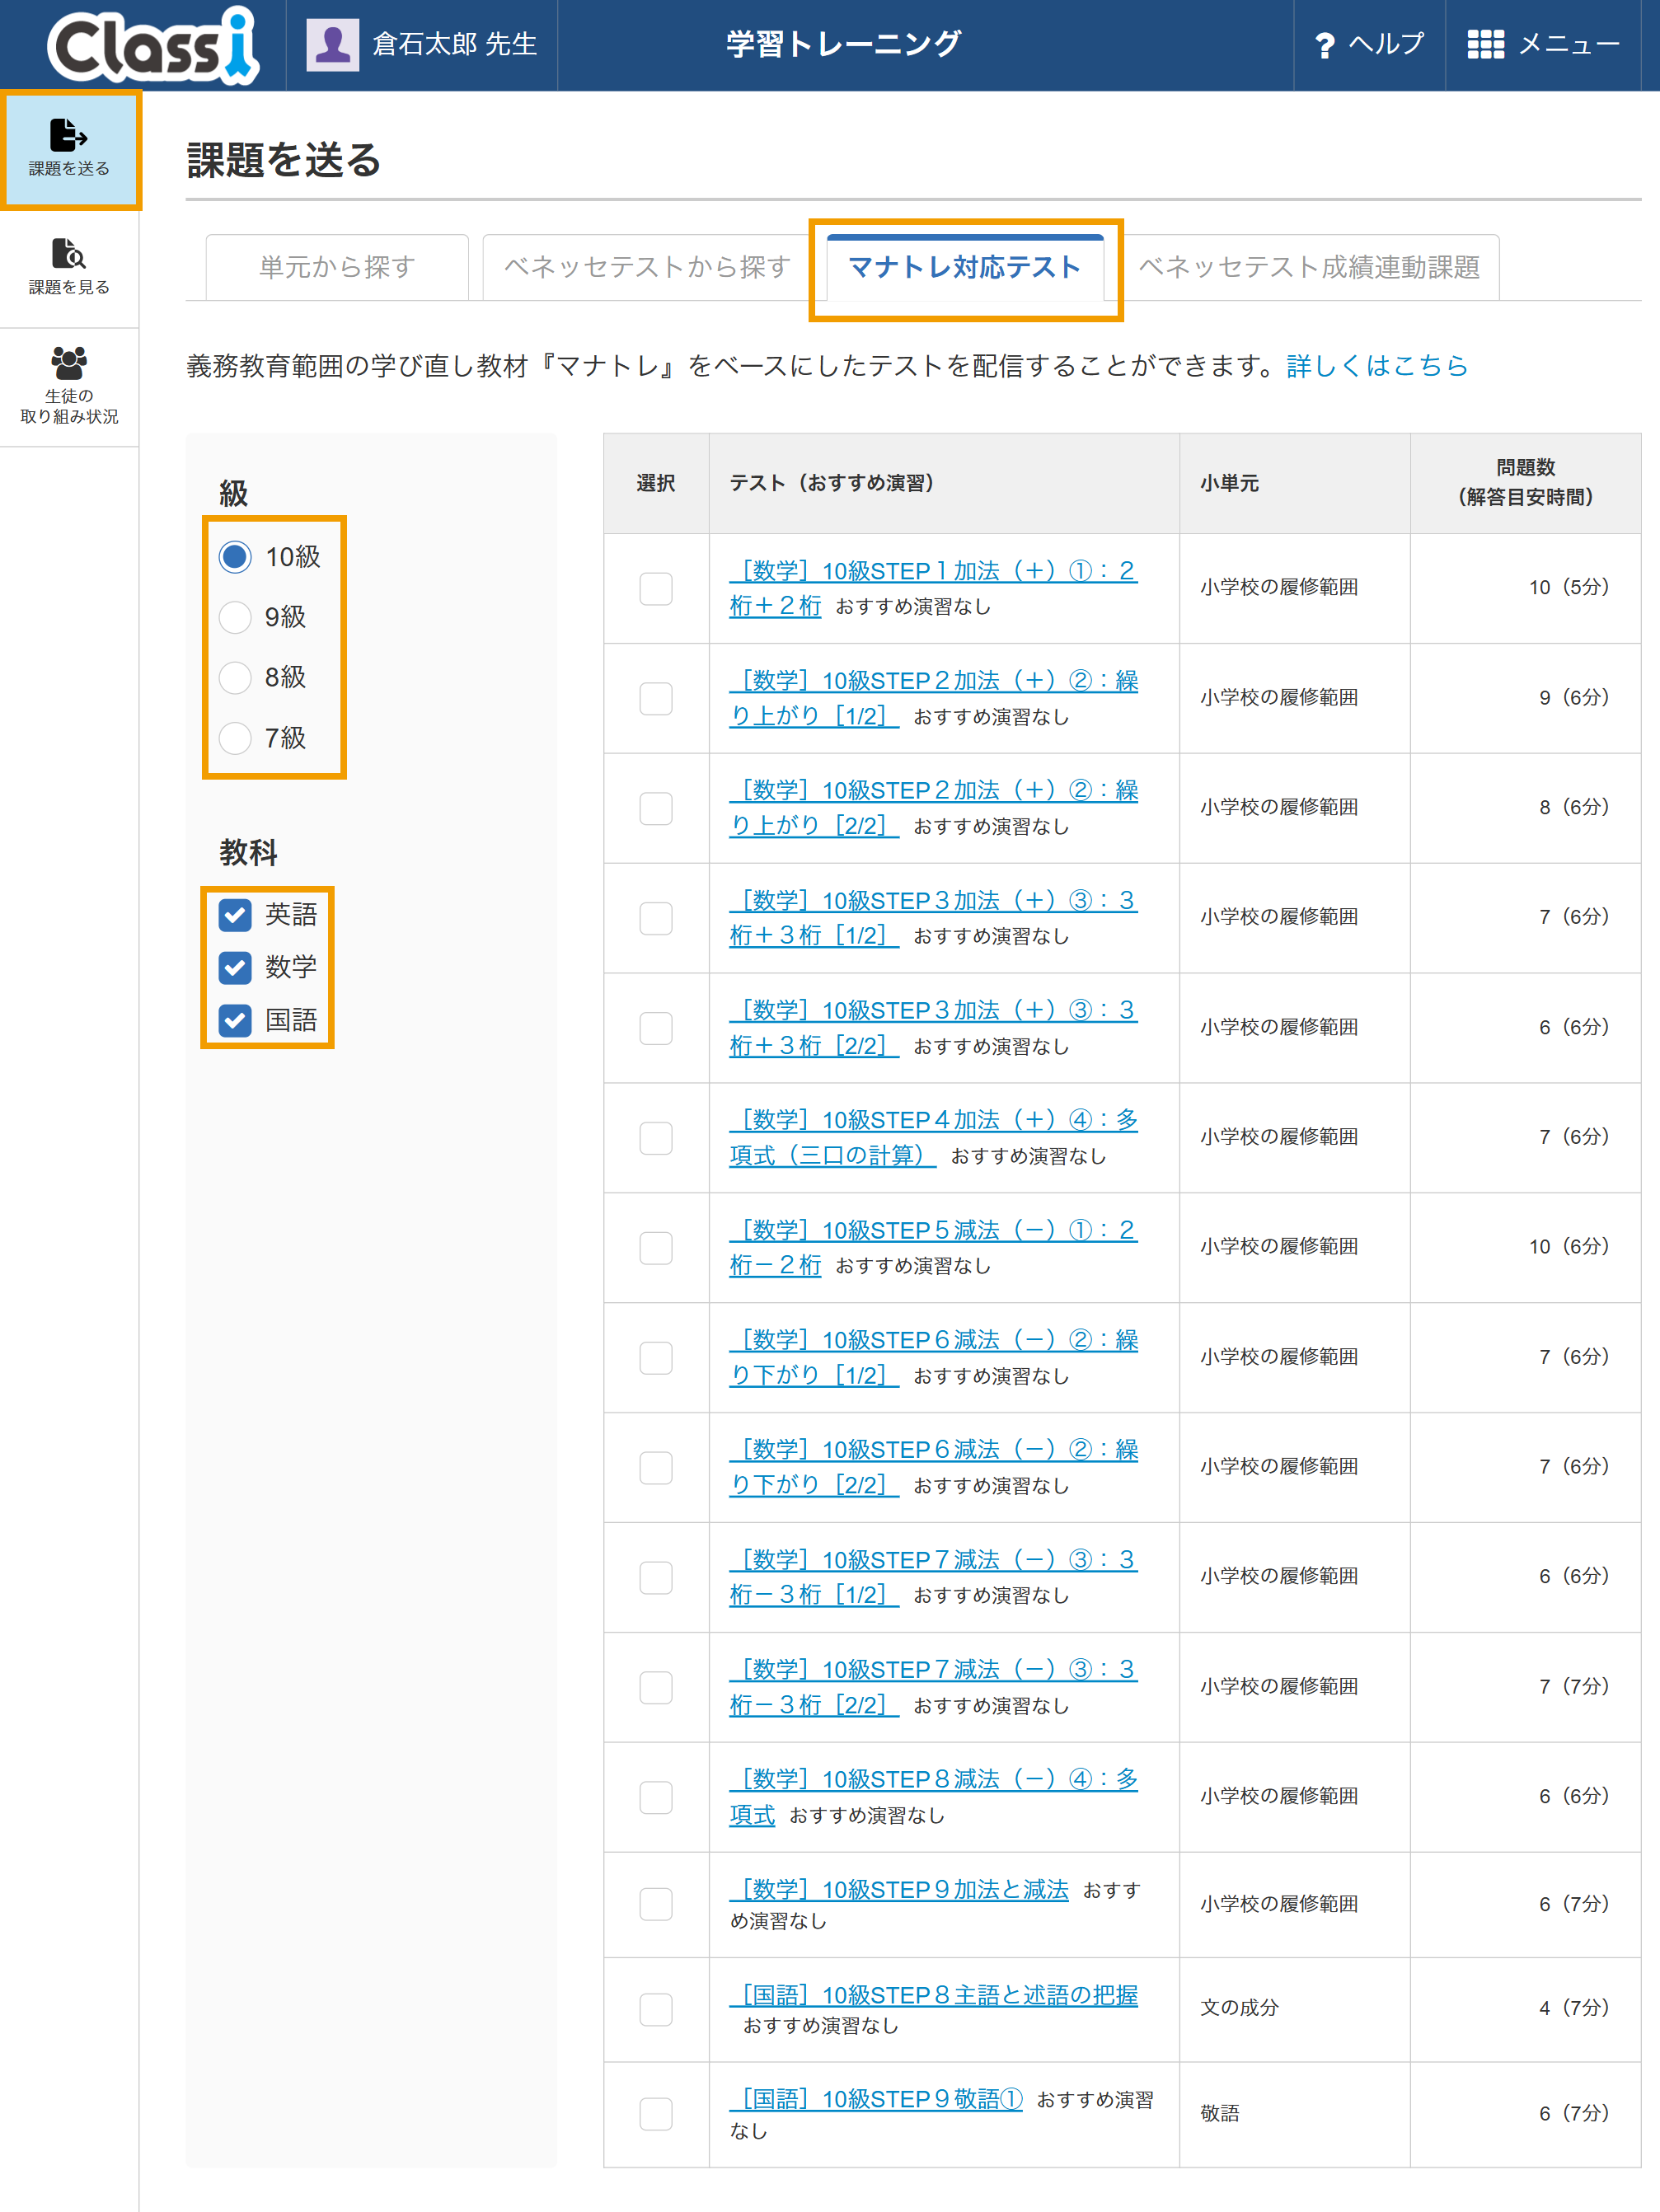This screenshot has width=1660, height=2212.
Task: Open link 10級STEP6 減法②:繰り下がり[2/2]
Action: point(933,1468)
